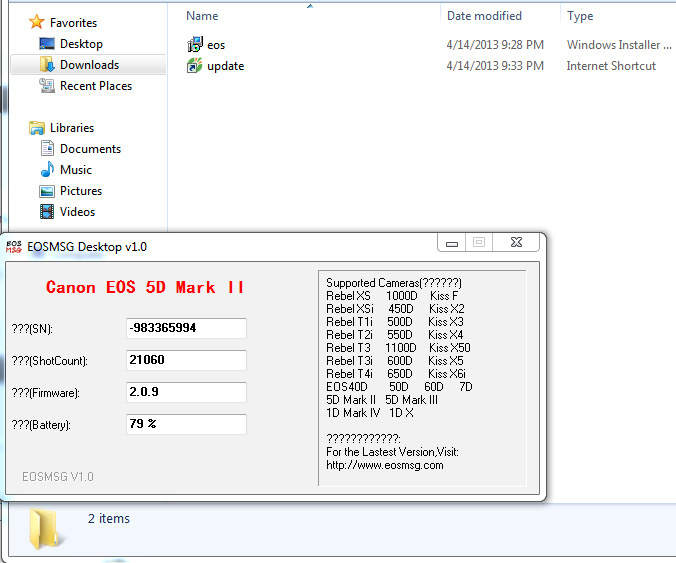Select the file named eos

pyautogui.click(x=216, y=45)
